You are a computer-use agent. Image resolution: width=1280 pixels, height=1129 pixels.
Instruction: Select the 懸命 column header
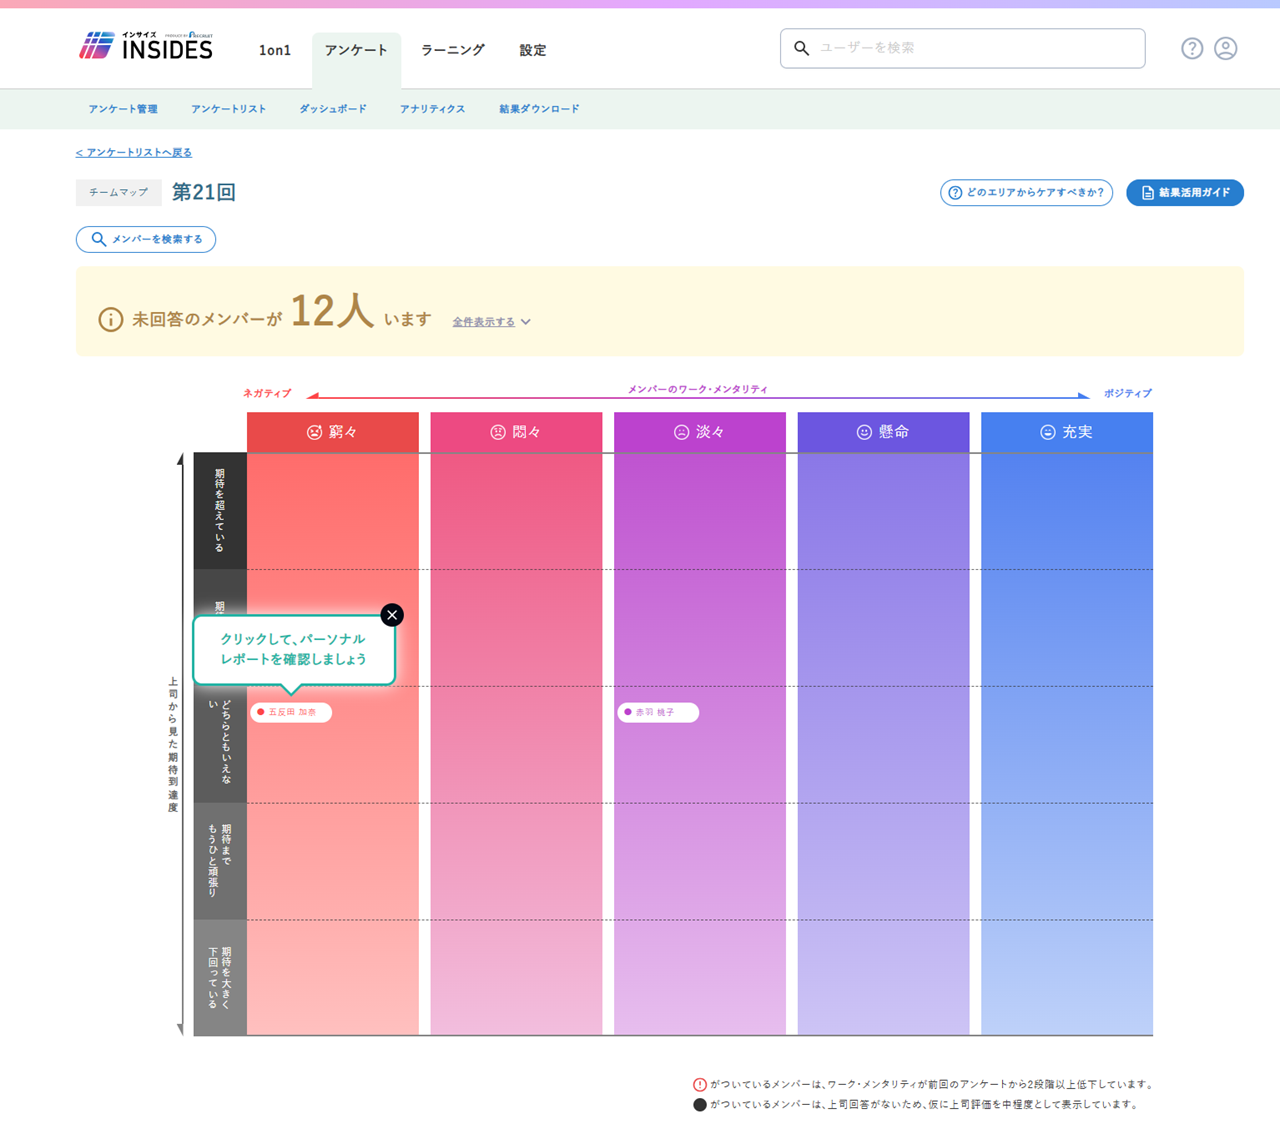click(x=883, y=432)
